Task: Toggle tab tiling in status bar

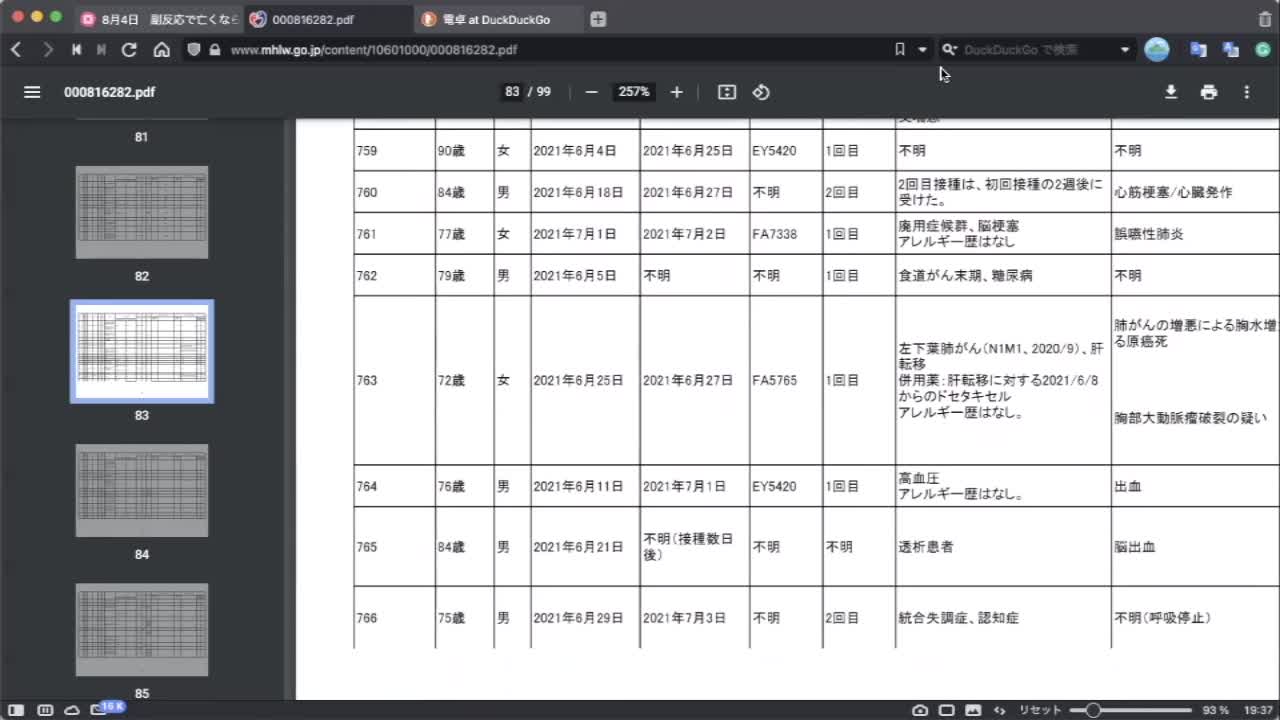Action: click(45, 710)
